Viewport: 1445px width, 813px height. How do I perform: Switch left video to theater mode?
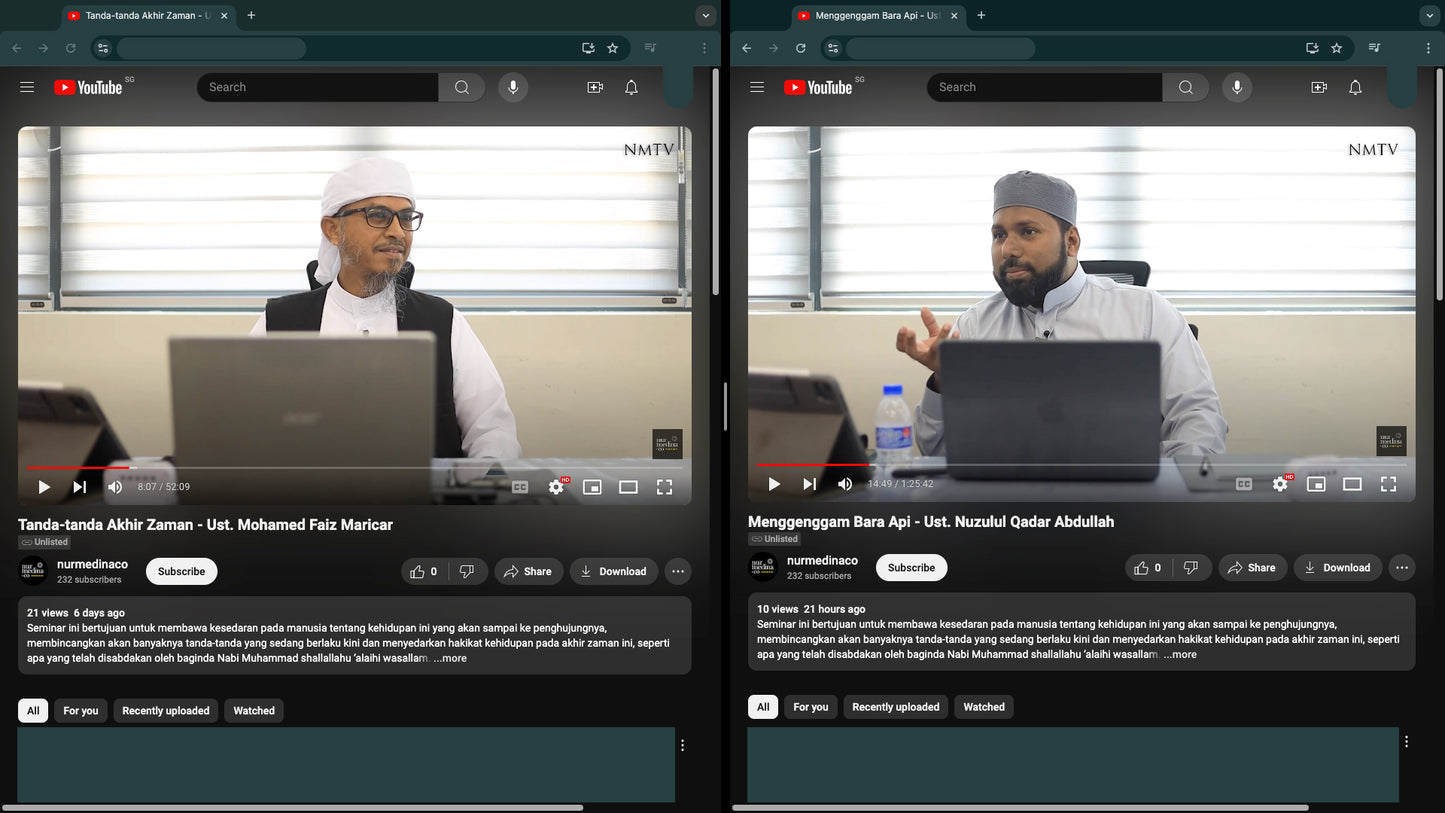click(628, 487)
